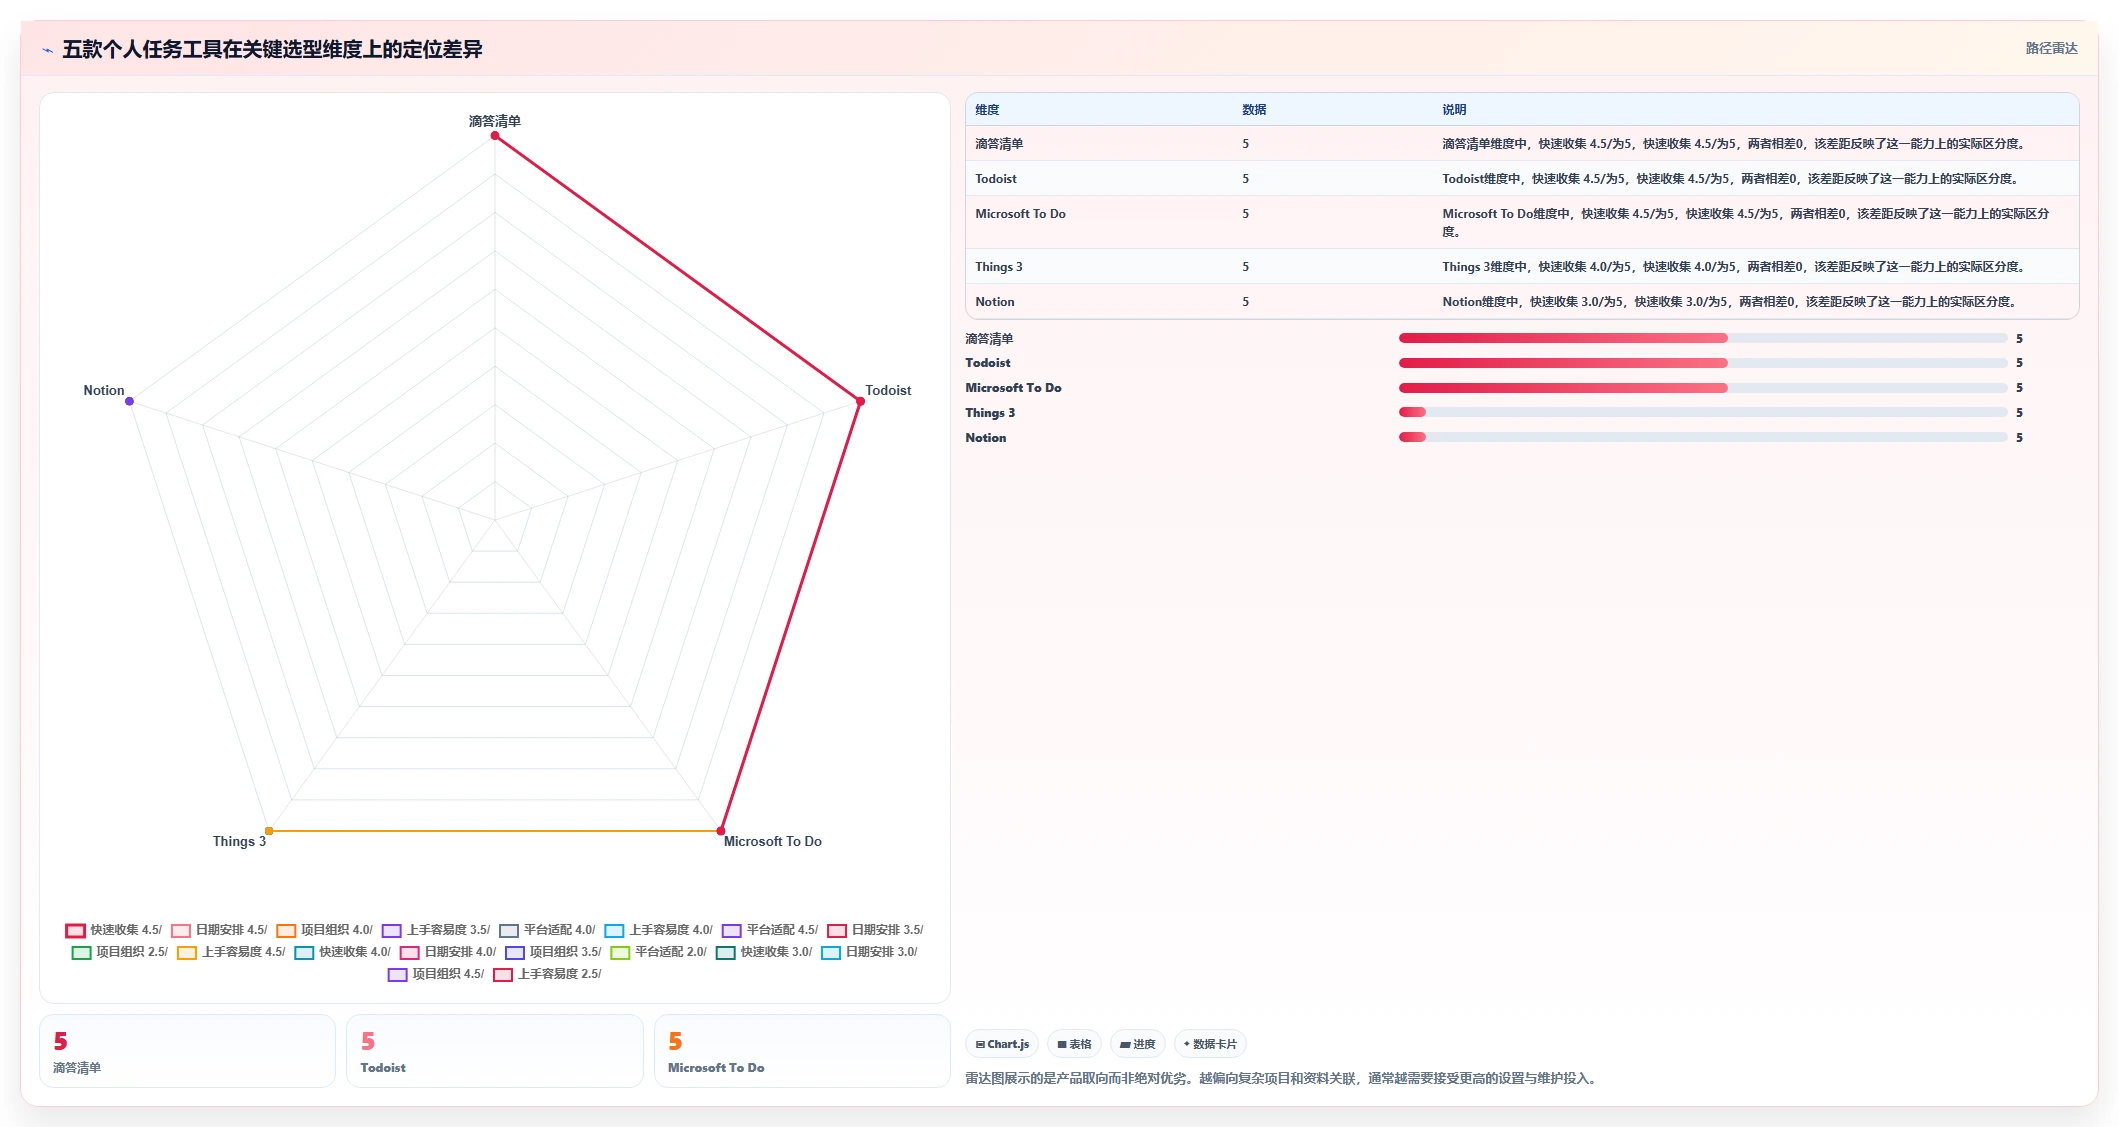Click the 数据卡片 chip
Screen dimensions: 2119x1127
[x=1210, y=1044]
